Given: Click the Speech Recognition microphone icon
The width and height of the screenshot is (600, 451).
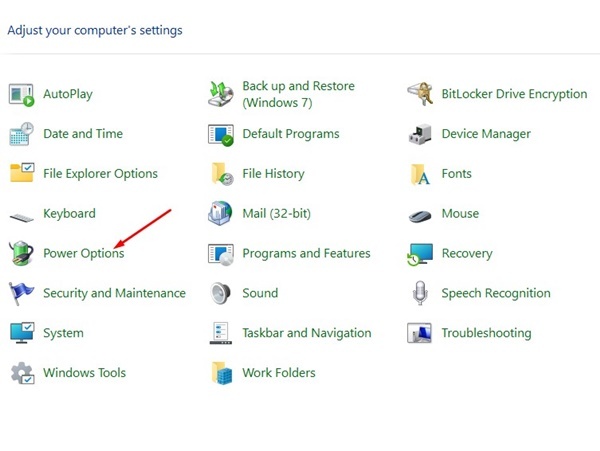Looking at the screenshot, I should tap(420, 293).
